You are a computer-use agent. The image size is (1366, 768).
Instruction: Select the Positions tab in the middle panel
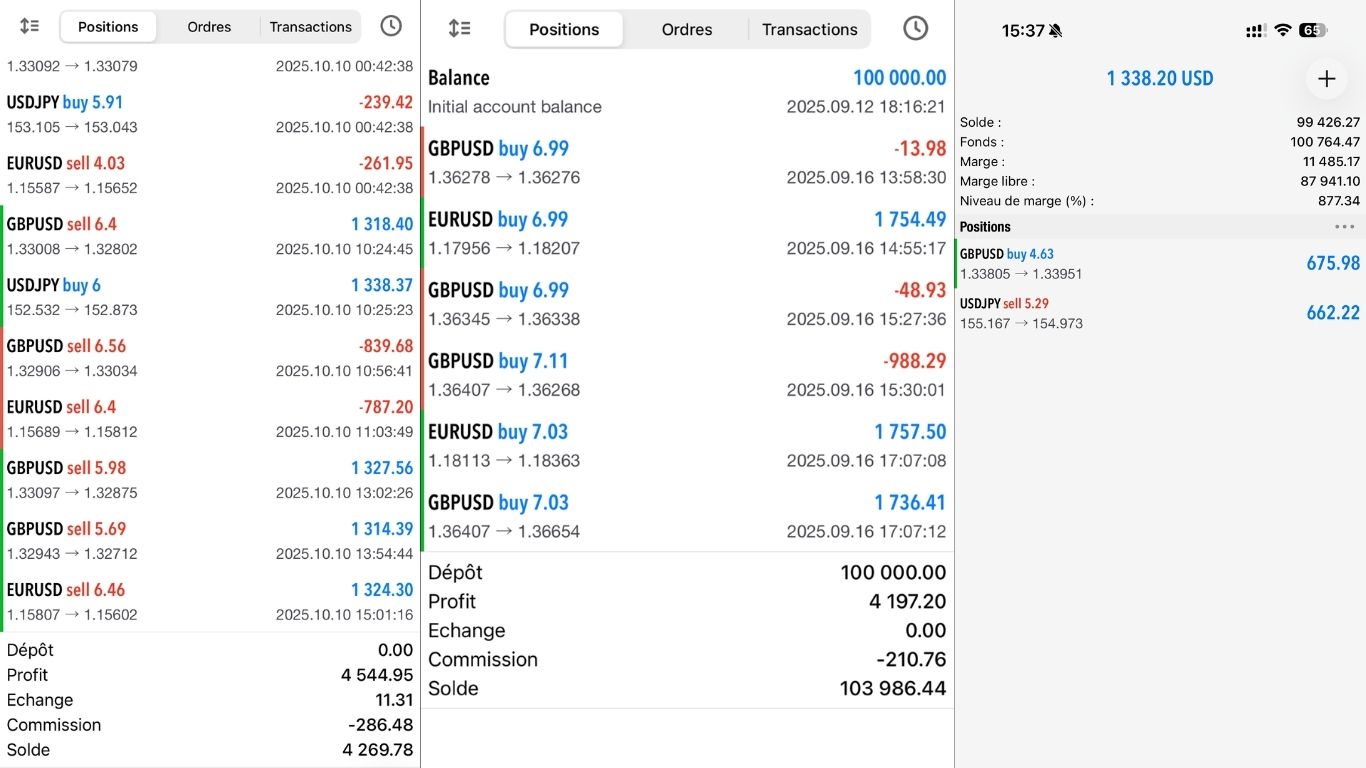coord(564,30)
